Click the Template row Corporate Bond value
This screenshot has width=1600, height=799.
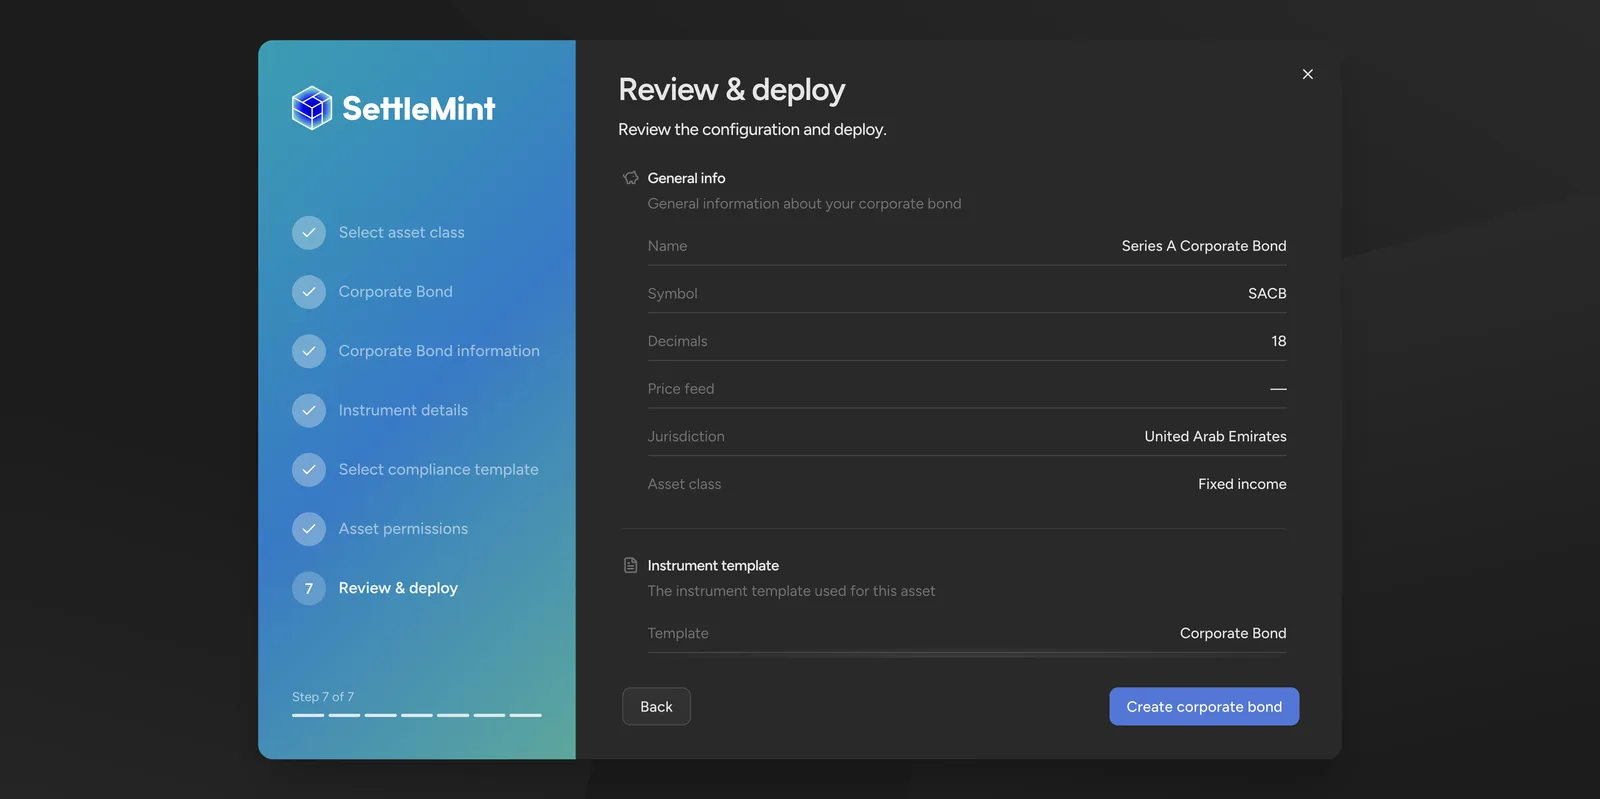click(x=1233, y=633)
